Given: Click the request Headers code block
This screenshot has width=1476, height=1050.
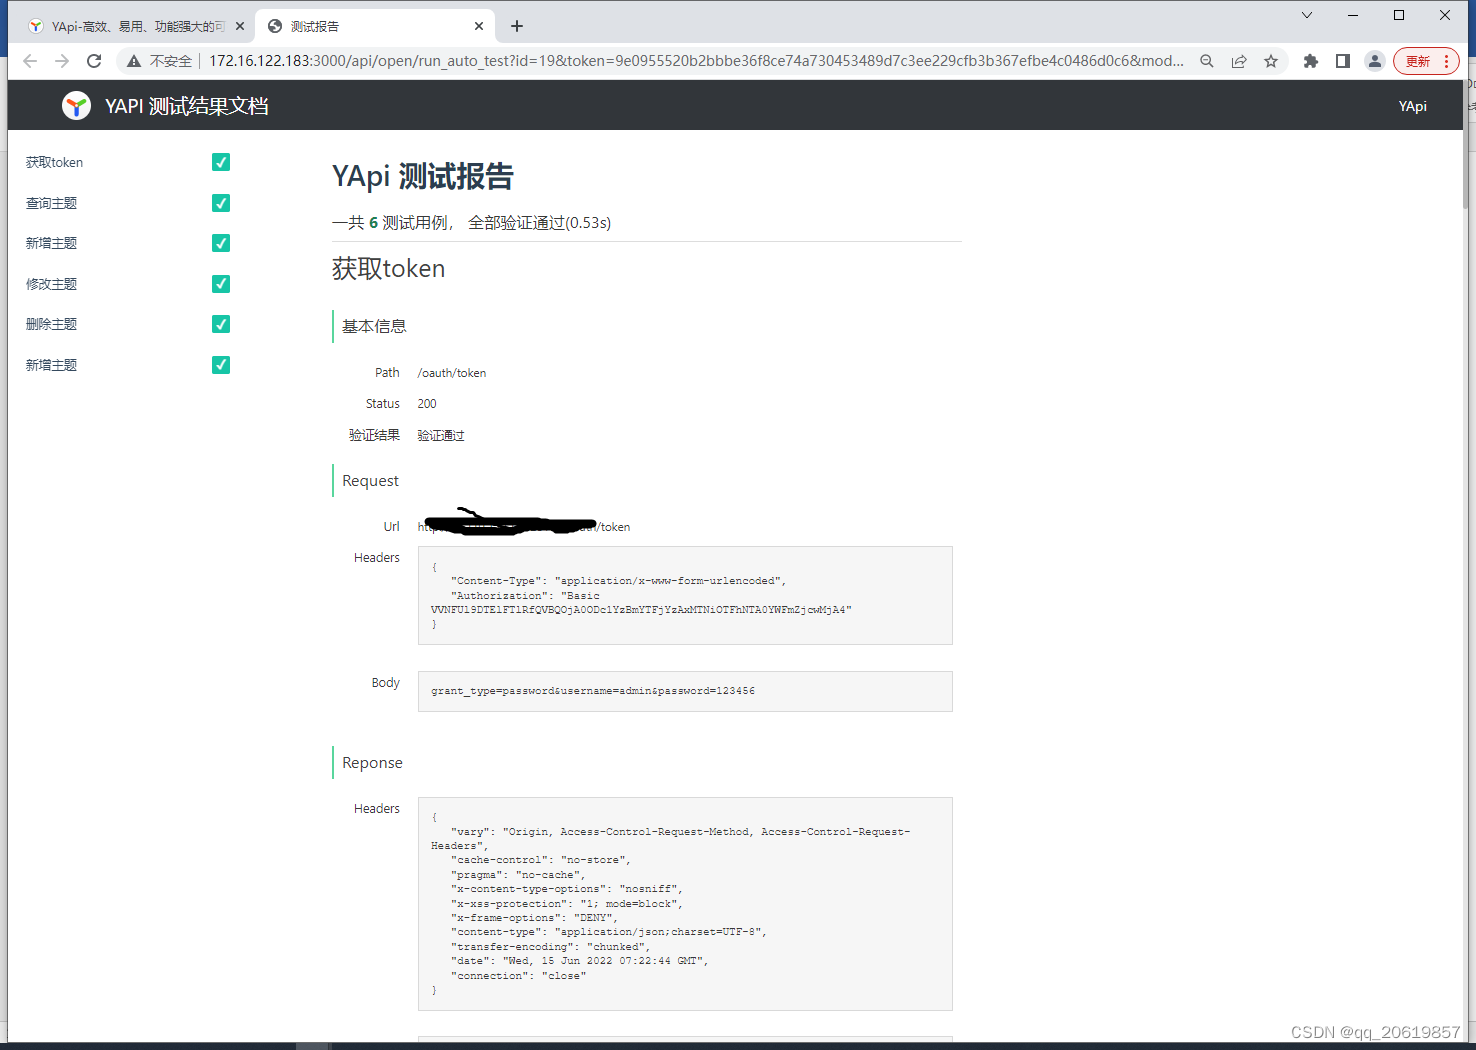Looking at the screenshot, I should [685, 595].
